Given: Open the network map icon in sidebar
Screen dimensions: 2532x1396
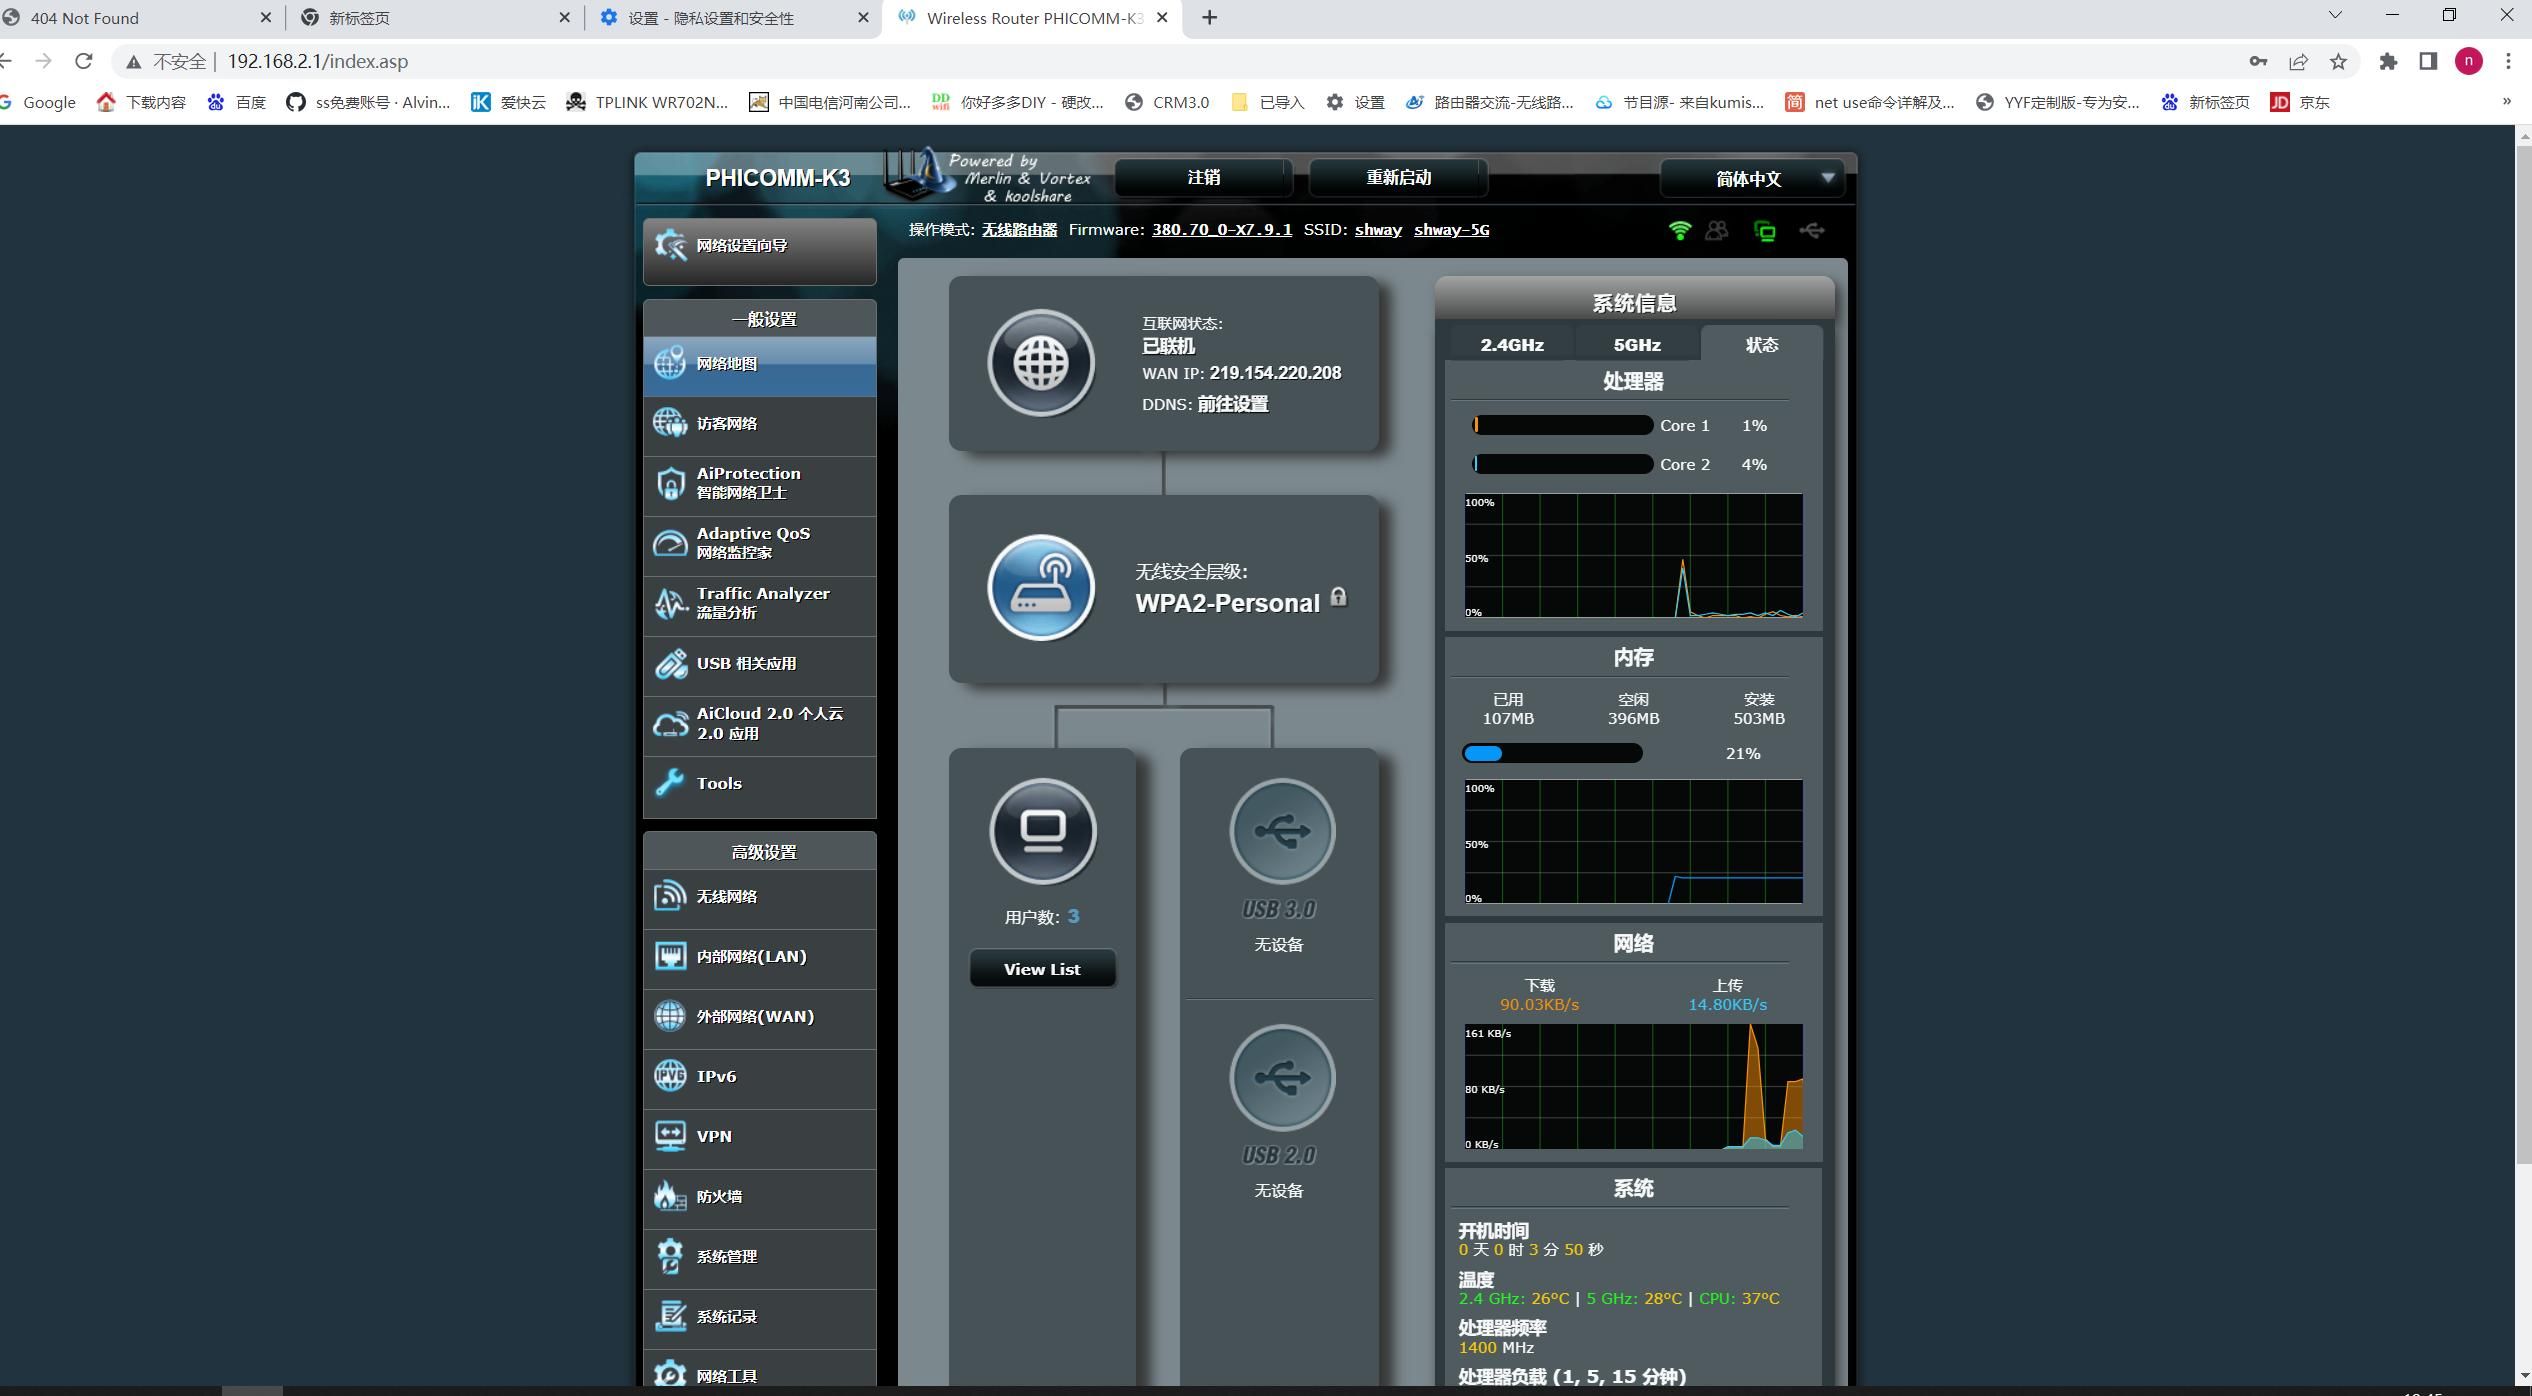Looking at the screenshot, I should [x=670, y=363].
